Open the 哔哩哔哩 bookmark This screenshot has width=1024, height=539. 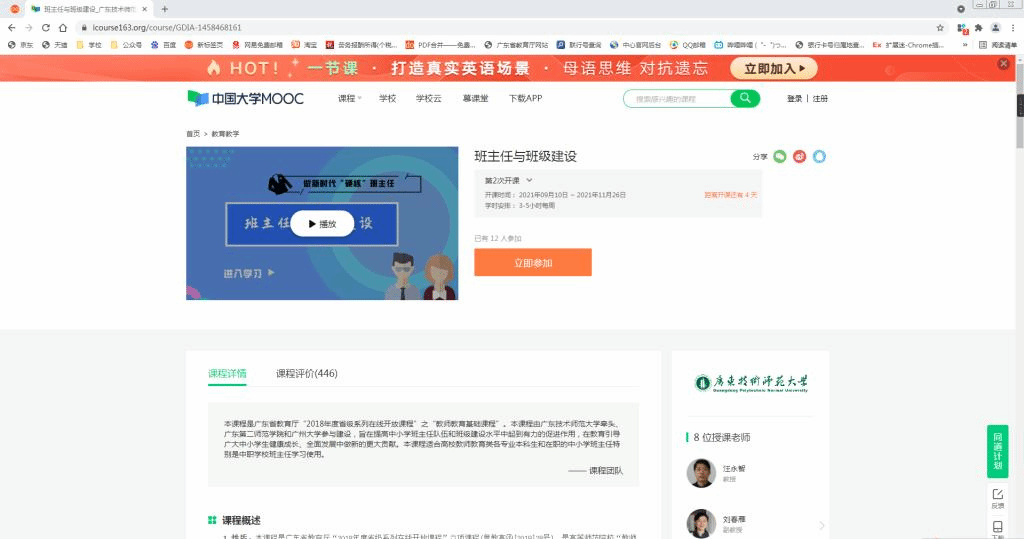[x=750, y=45]
